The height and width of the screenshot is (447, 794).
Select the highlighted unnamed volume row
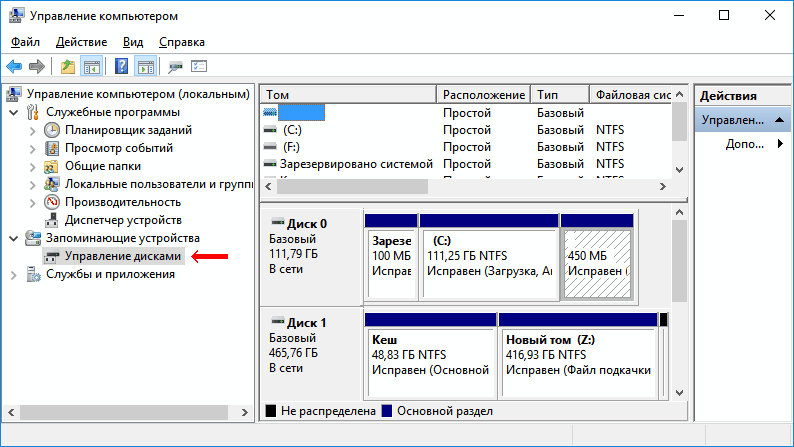tap(465, 112)
